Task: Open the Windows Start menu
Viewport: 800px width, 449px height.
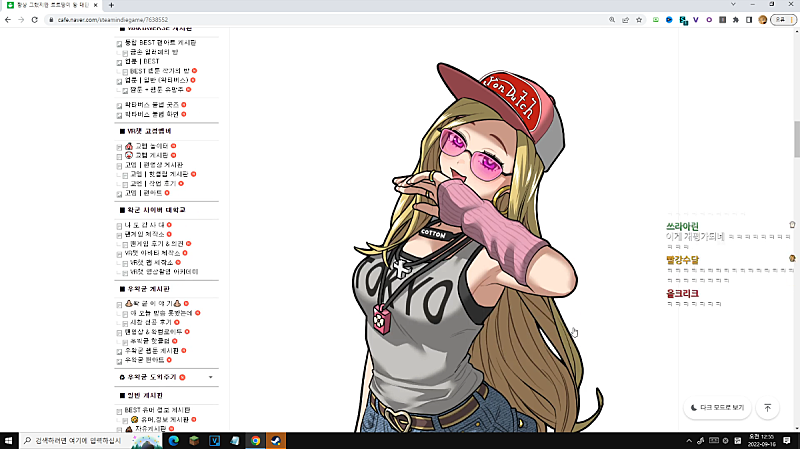Action: [x=9, y=440]
